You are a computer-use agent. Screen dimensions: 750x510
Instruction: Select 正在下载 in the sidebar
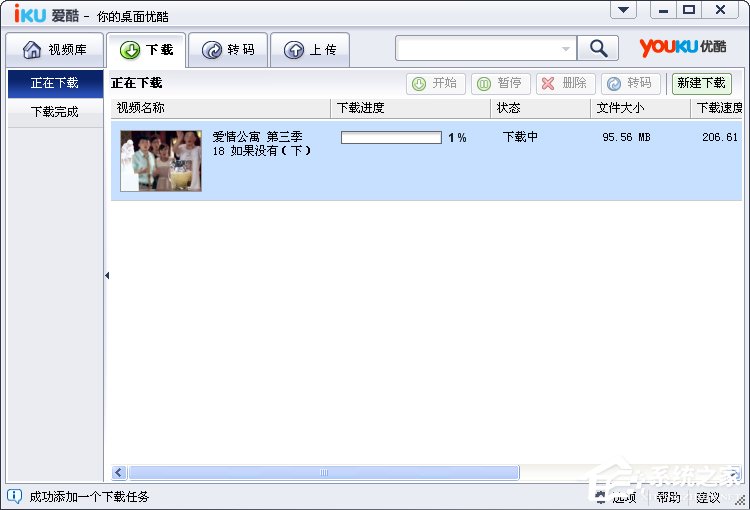pyautogui.click(x=55, y=83)
